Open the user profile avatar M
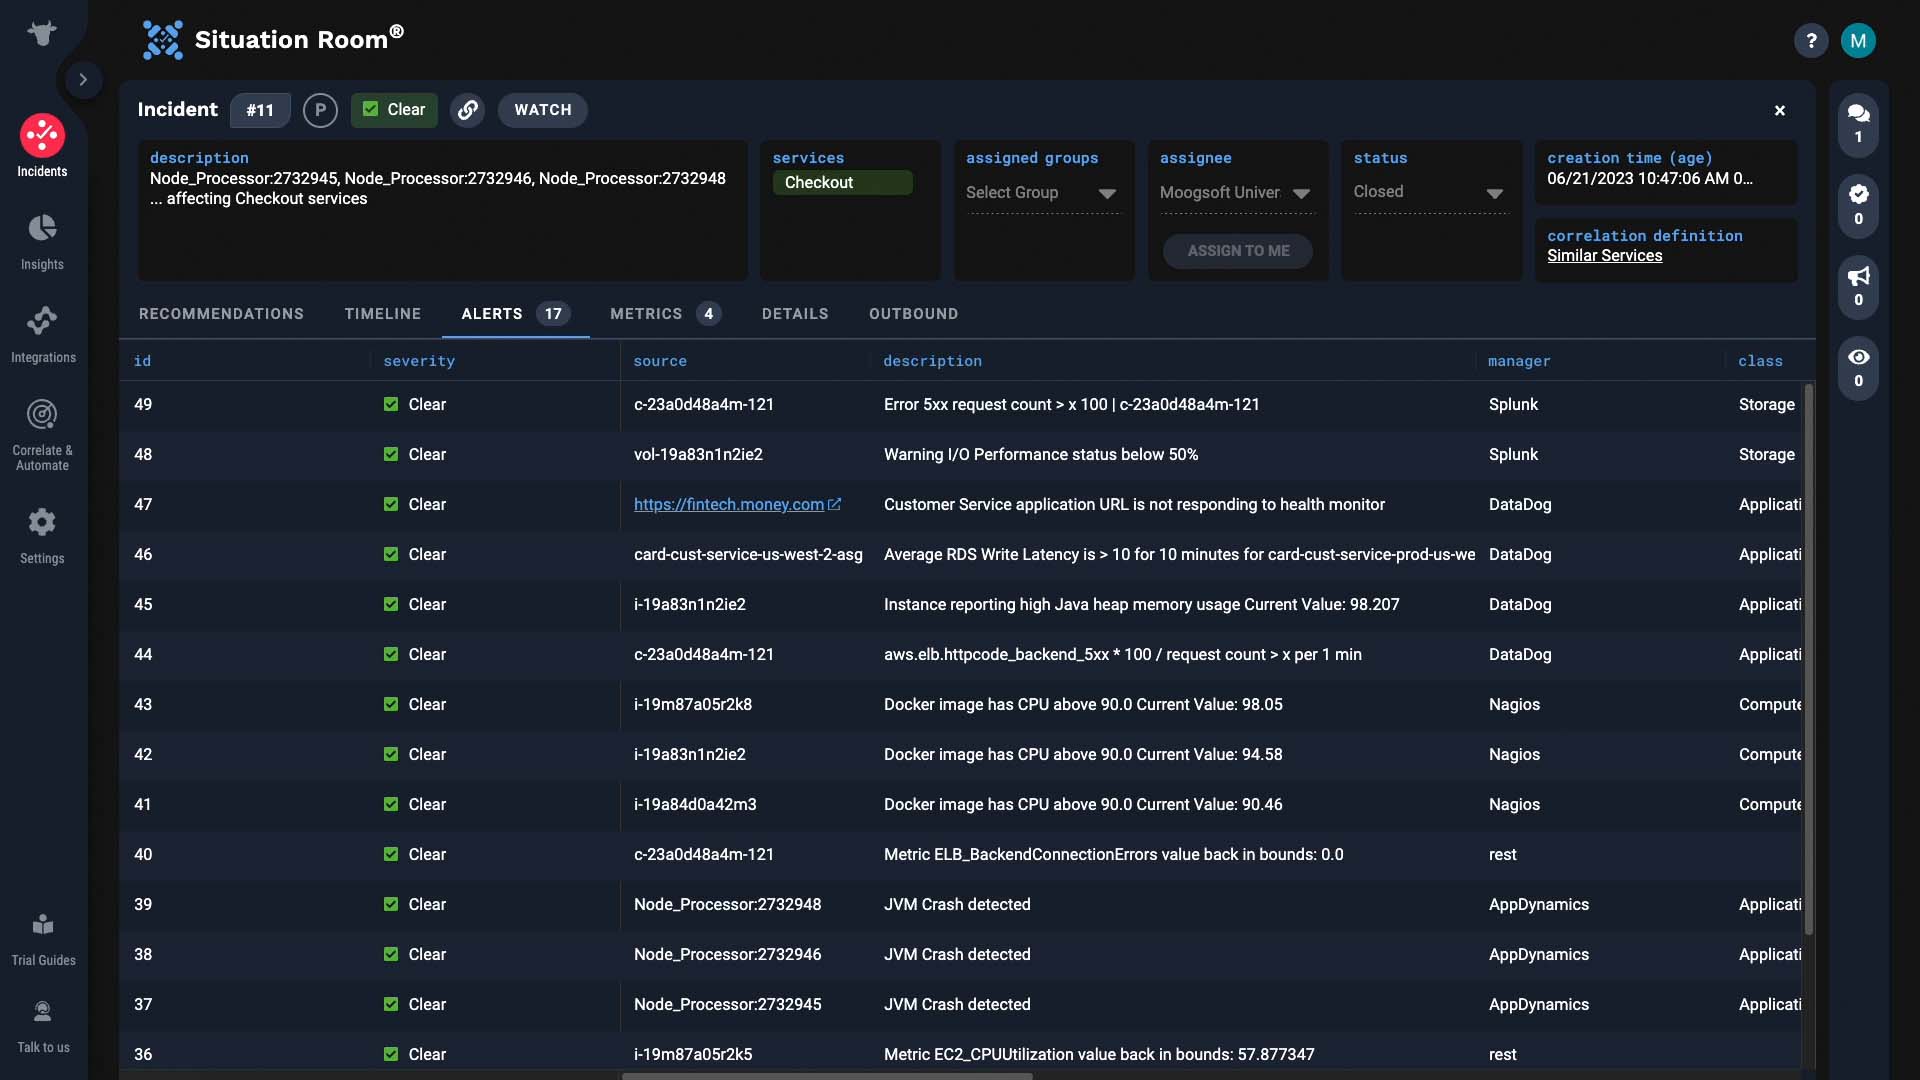 (1858, 41)
